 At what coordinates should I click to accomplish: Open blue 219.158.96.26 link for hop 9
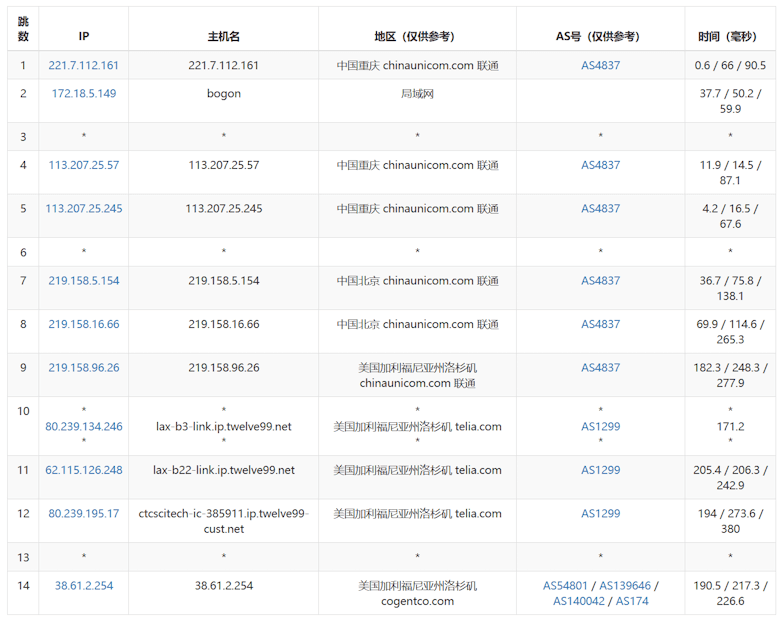[x=84, y=368]
